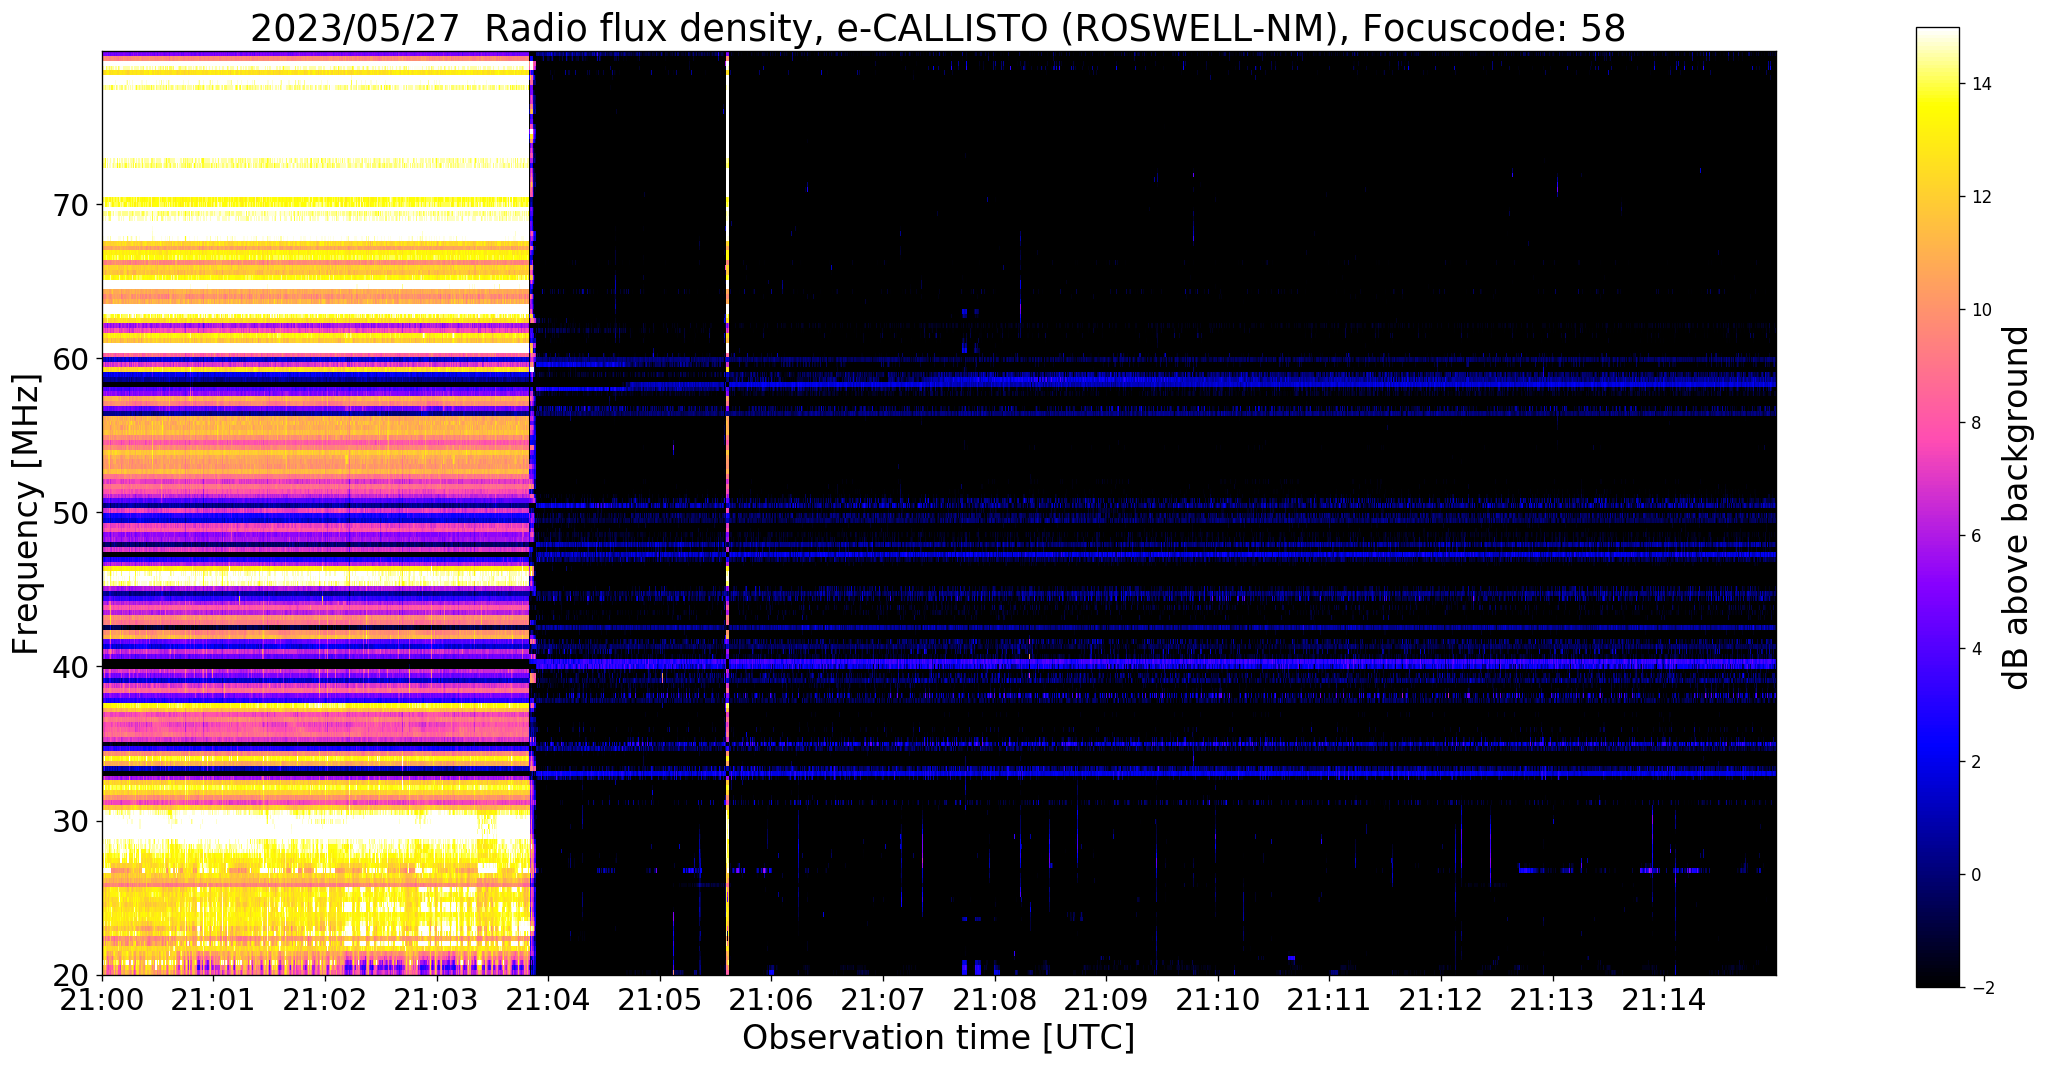Click the 21:05 time tick label
This screenshot has width=2047, height=1067.
coord(660,1000)
